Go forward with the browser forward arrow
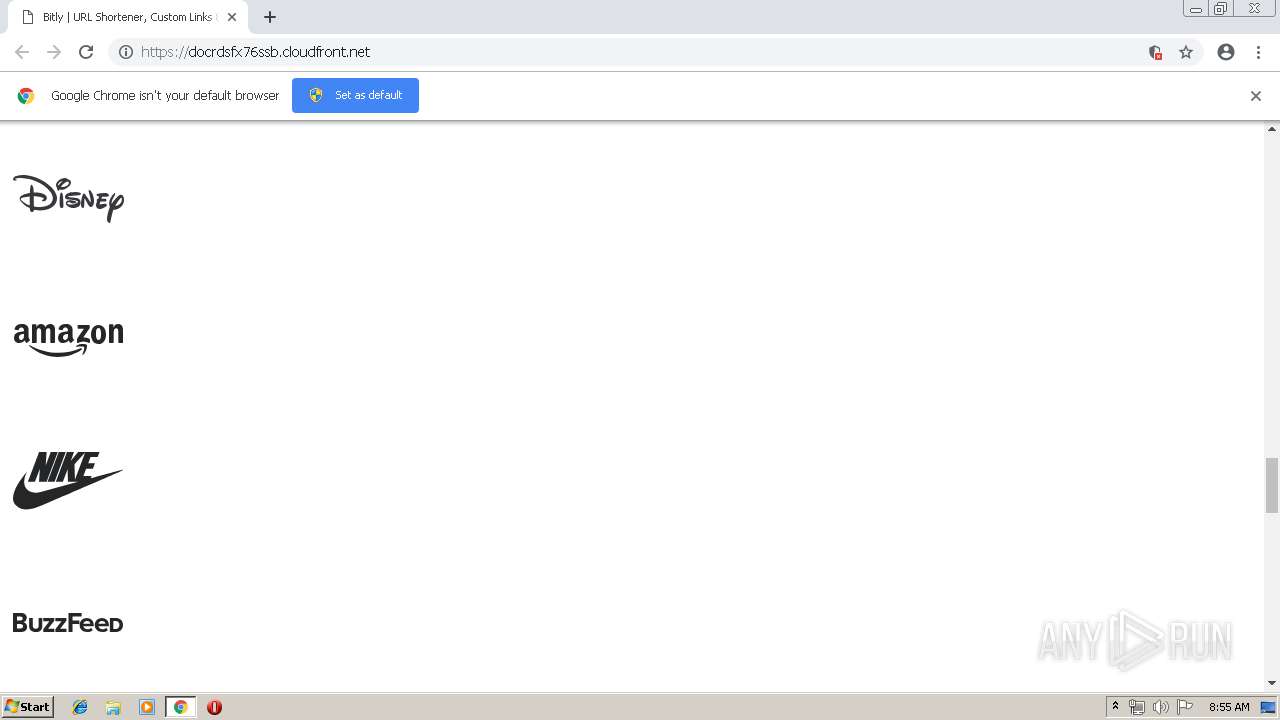Screen dimensions: 1280x720 tap(54, 52)
